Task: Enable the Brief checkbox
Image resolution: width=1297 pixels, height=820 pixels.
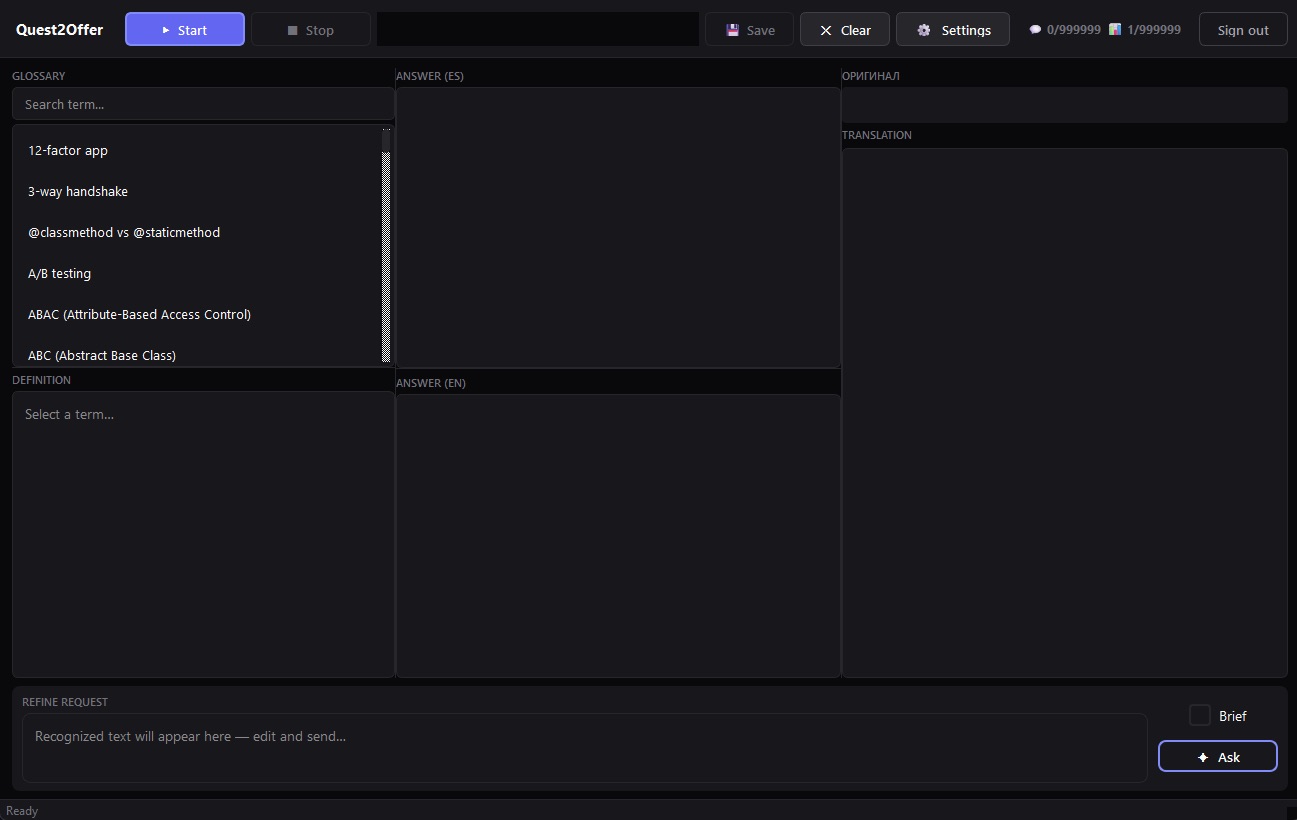Action: coord(1199,715)
